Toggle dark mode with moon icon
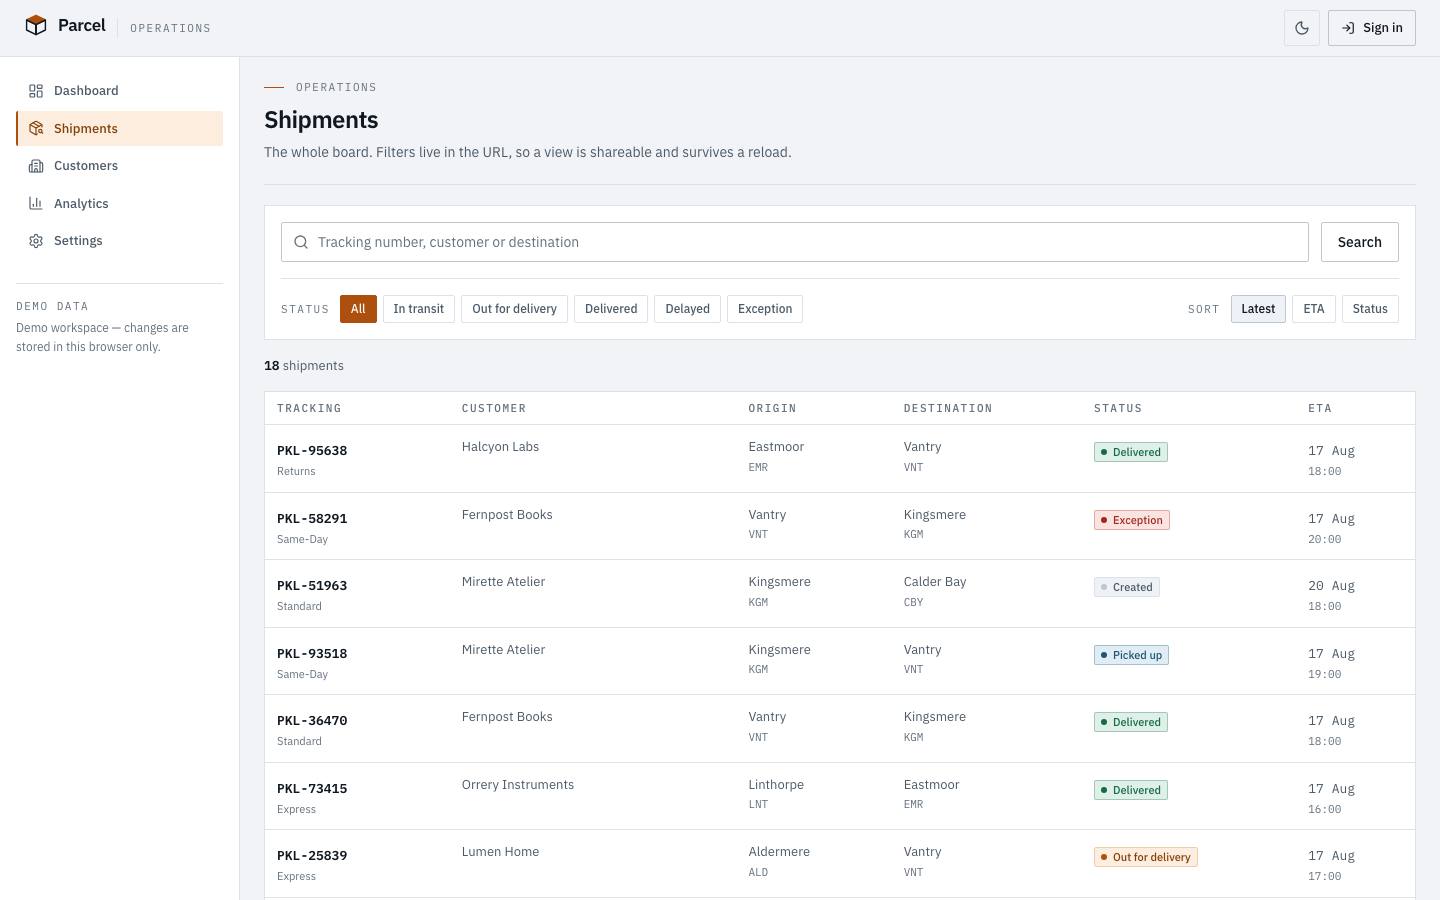 tap(1302, 28)
